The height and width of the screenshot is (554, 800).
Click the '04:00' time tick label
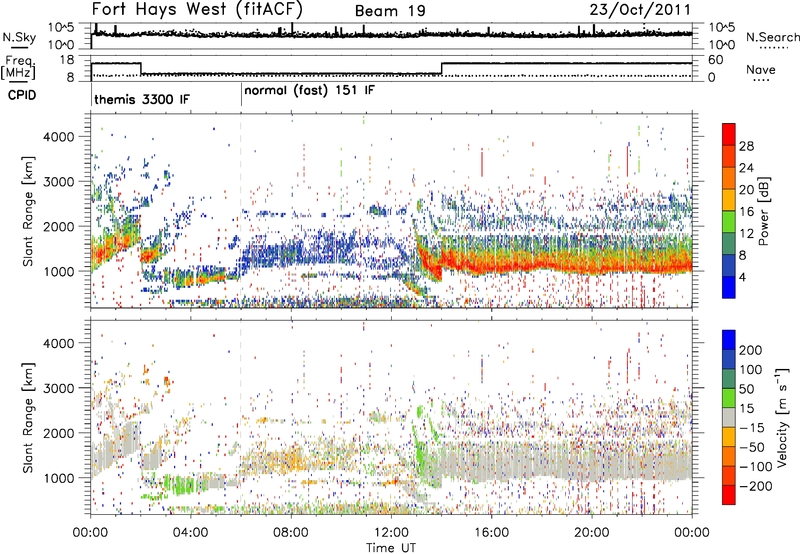tap(190, 533)
